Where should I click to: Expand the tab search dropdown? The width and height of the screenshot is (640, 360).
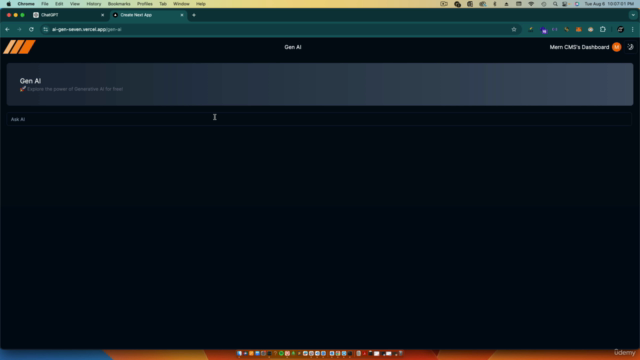click(633, 15)
